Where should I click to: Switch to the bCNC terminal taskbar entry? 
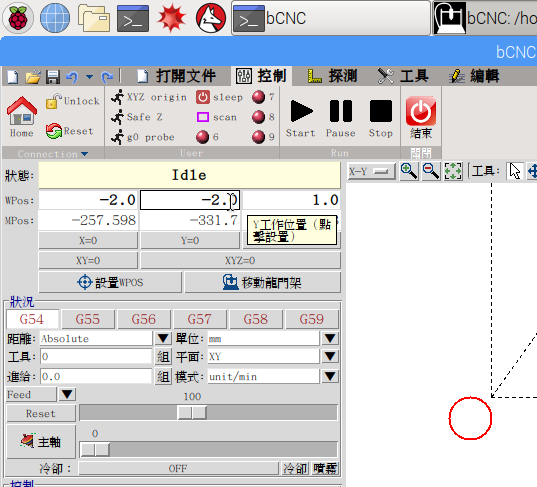[x=331, y=18]
